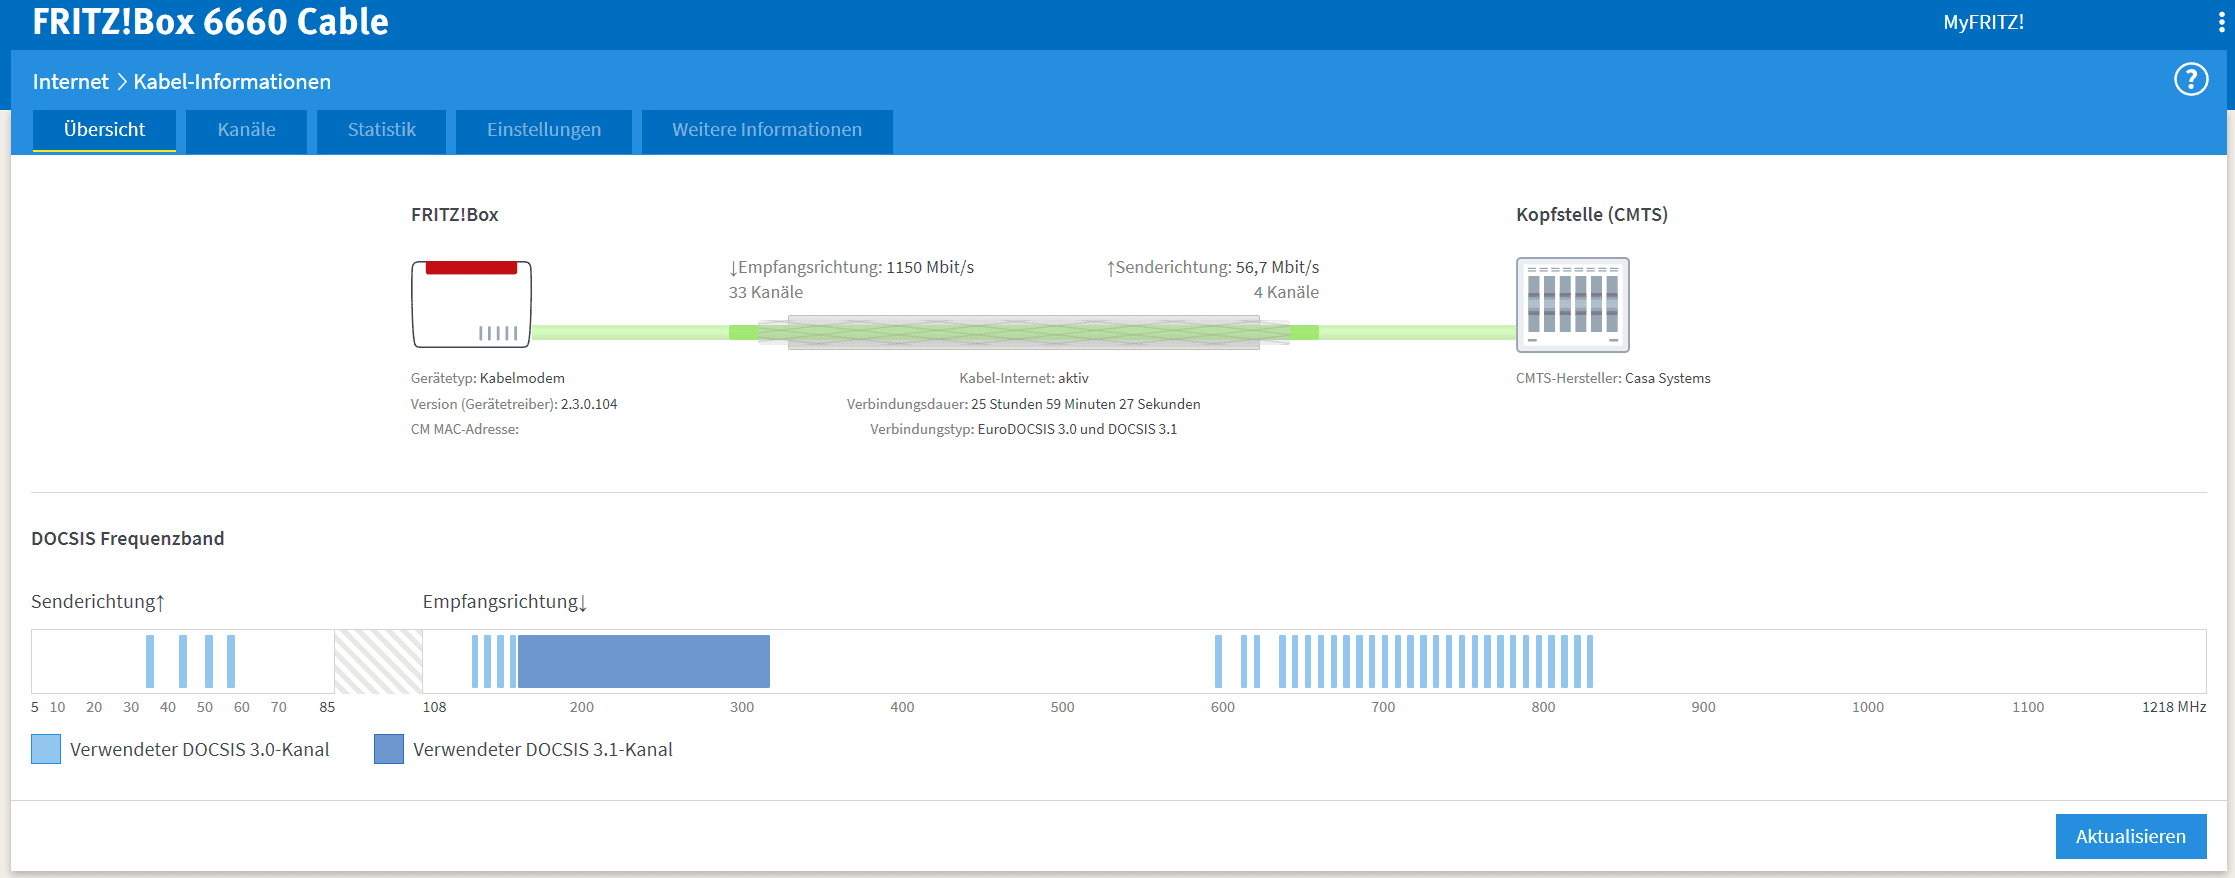The height and width of the screenshot is (878, 2235).
Task: Click the DOCSIS Frequenzband heading
Action: pyautogui.click(x=128, y=538)
